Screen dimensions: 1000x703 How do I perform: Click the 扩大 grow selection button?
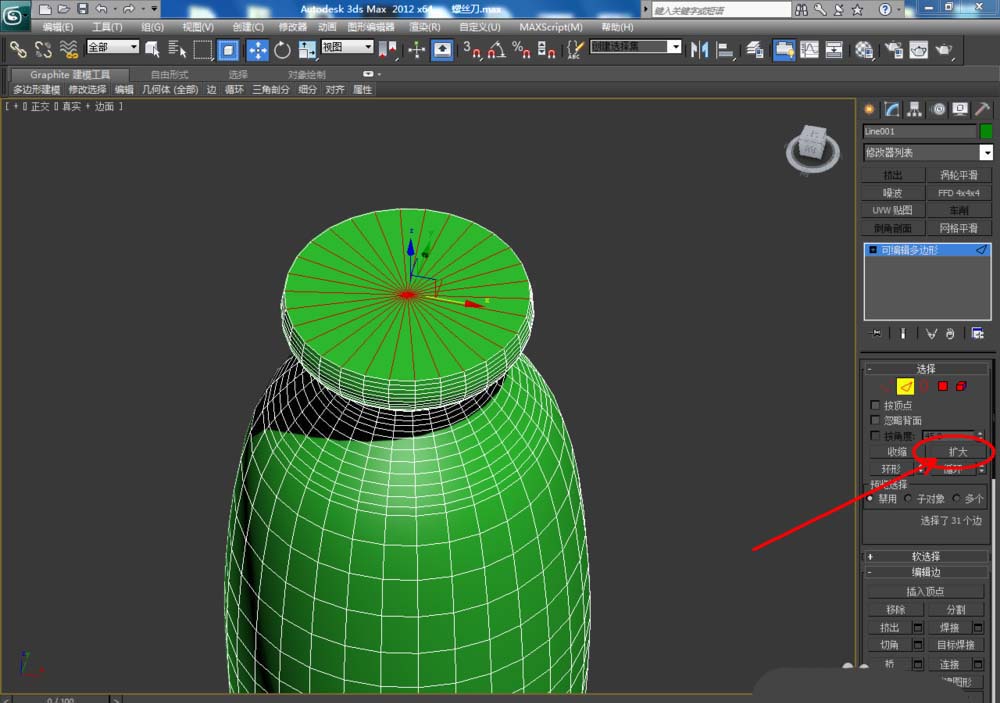pyautogui.click(x=958, y=452)
